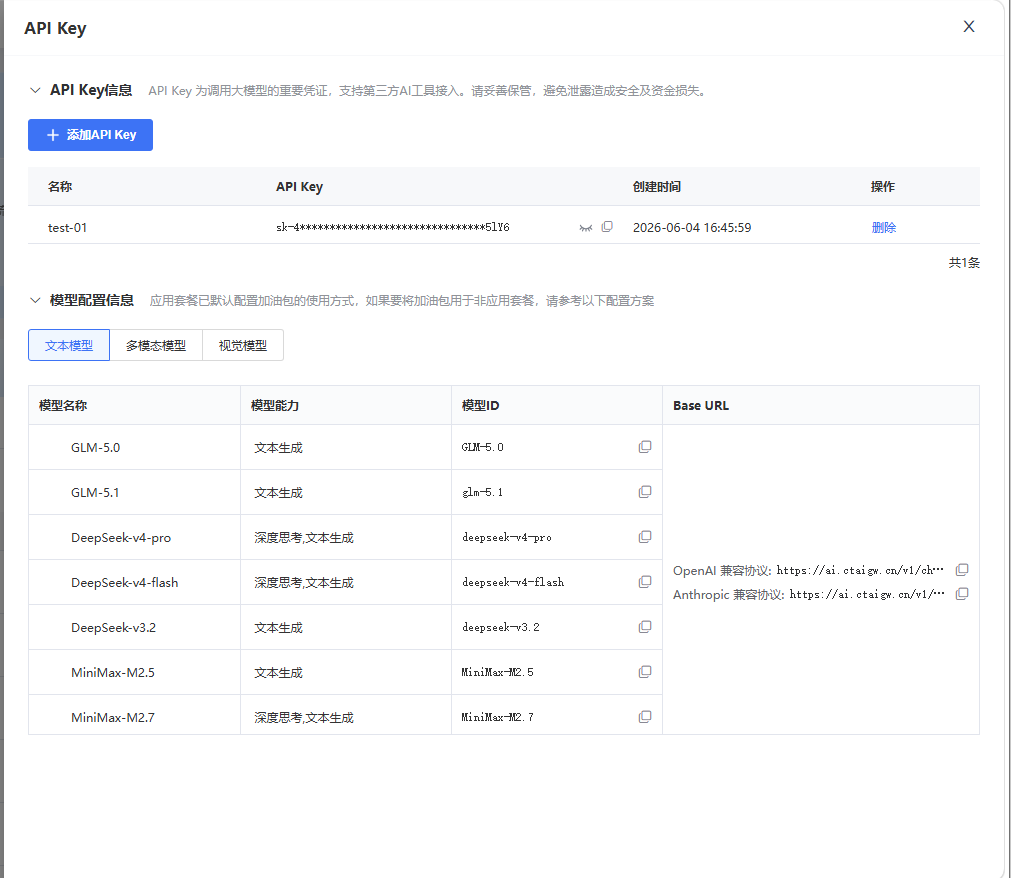This screenshot has height=878, width=1011.
Task: Copy the glm-5.1 model ID
Action: pyautogui.click(x=645, y=492)
